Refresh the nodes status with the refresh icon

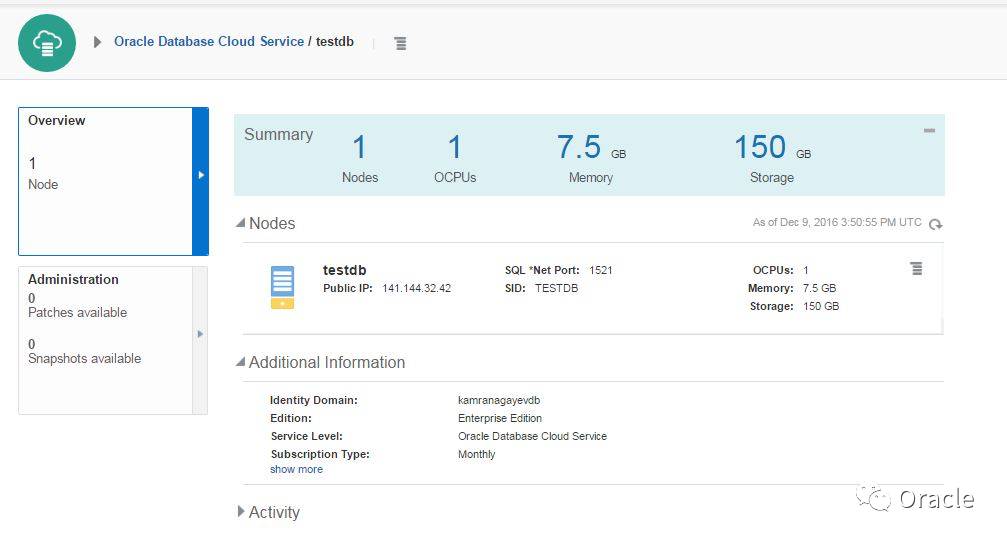[x=936, y=223]
